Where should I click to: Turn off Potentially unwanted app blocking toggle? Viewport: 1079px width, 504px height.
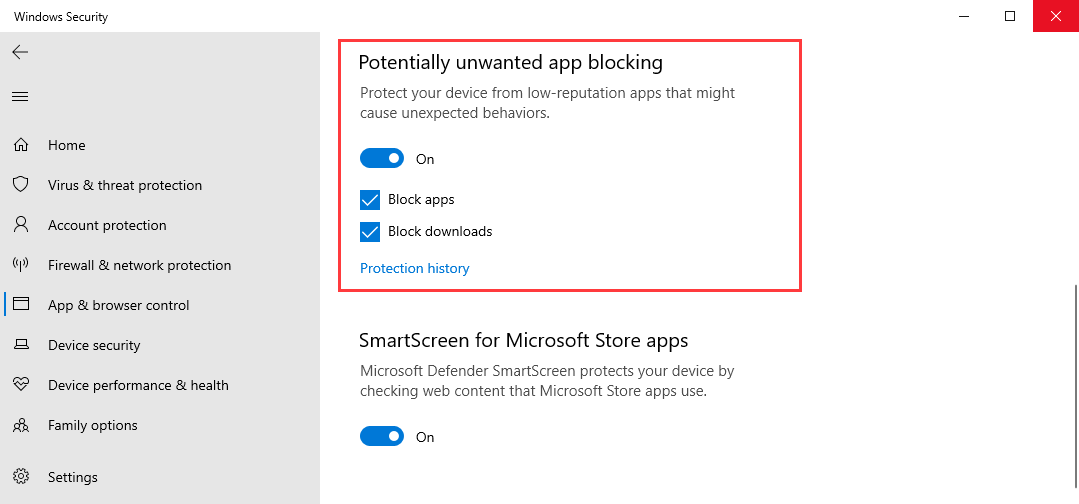382,158
